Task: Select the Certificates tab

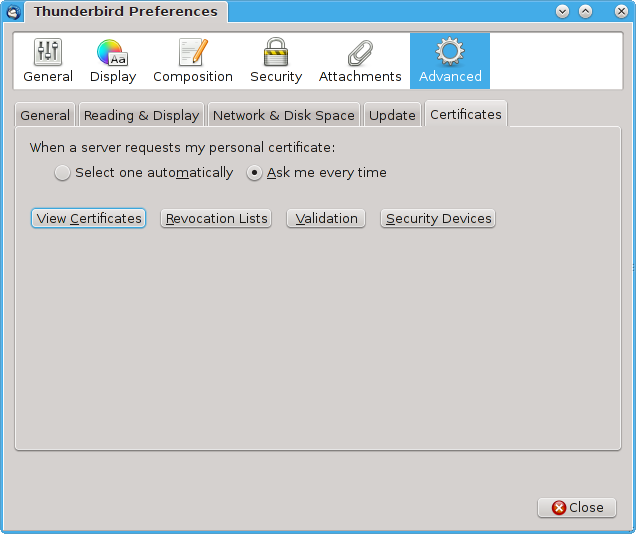Action: point(466,114)
